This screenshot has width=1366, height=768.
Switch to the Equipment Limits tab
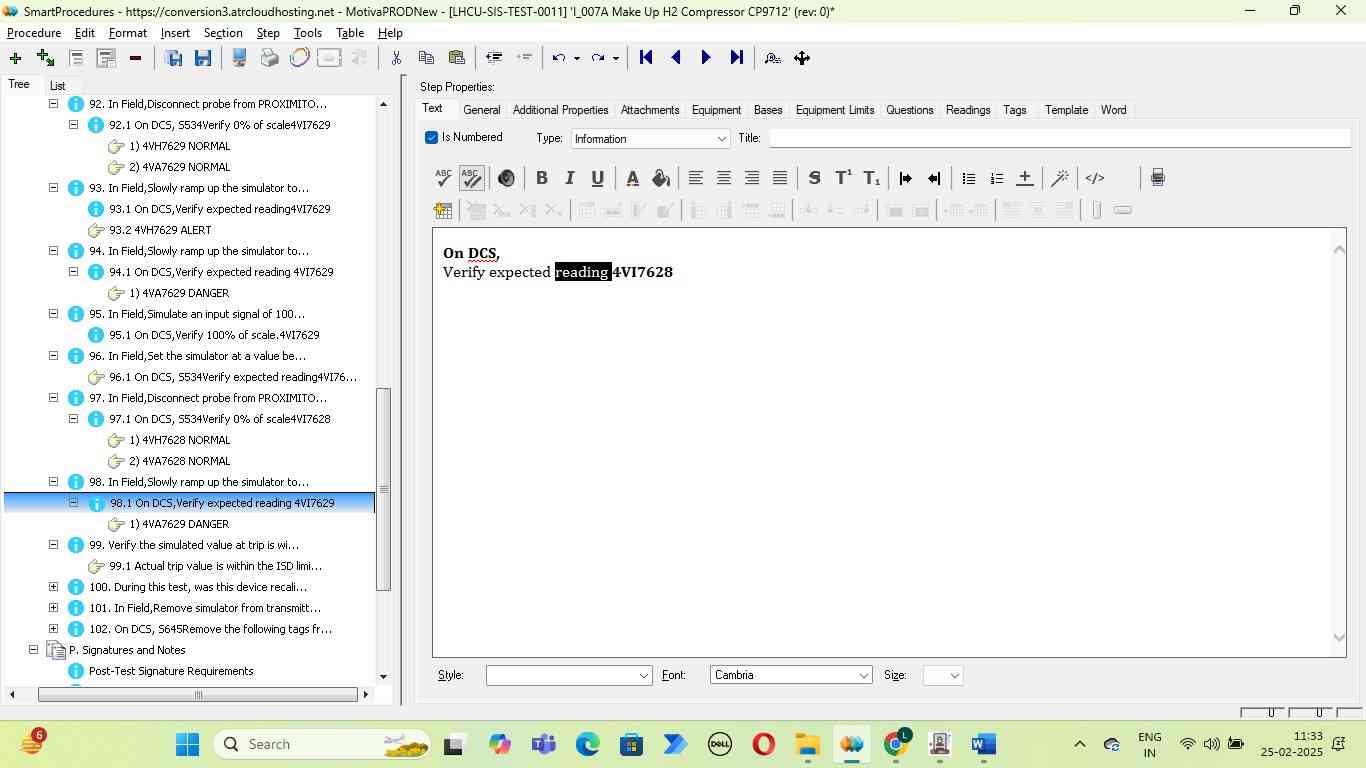[x=835, y=110]
